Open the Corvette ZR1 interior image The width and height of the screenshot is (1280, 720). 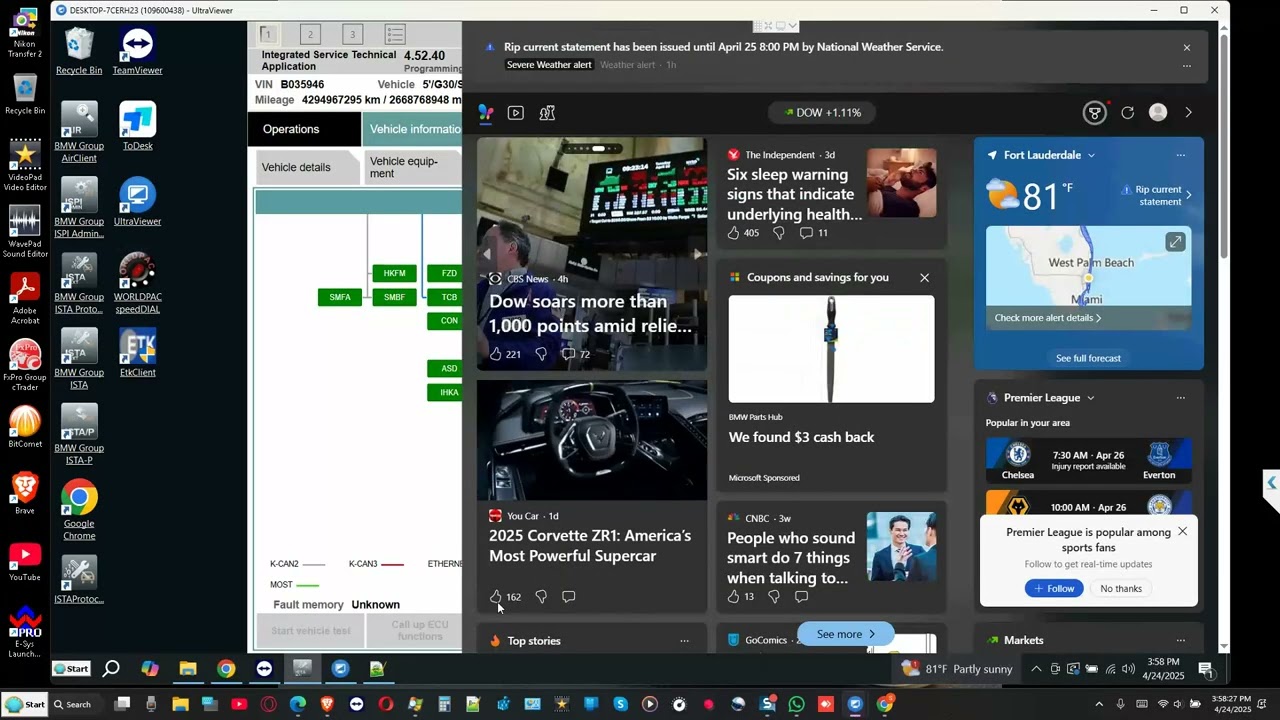coord(592,439)
